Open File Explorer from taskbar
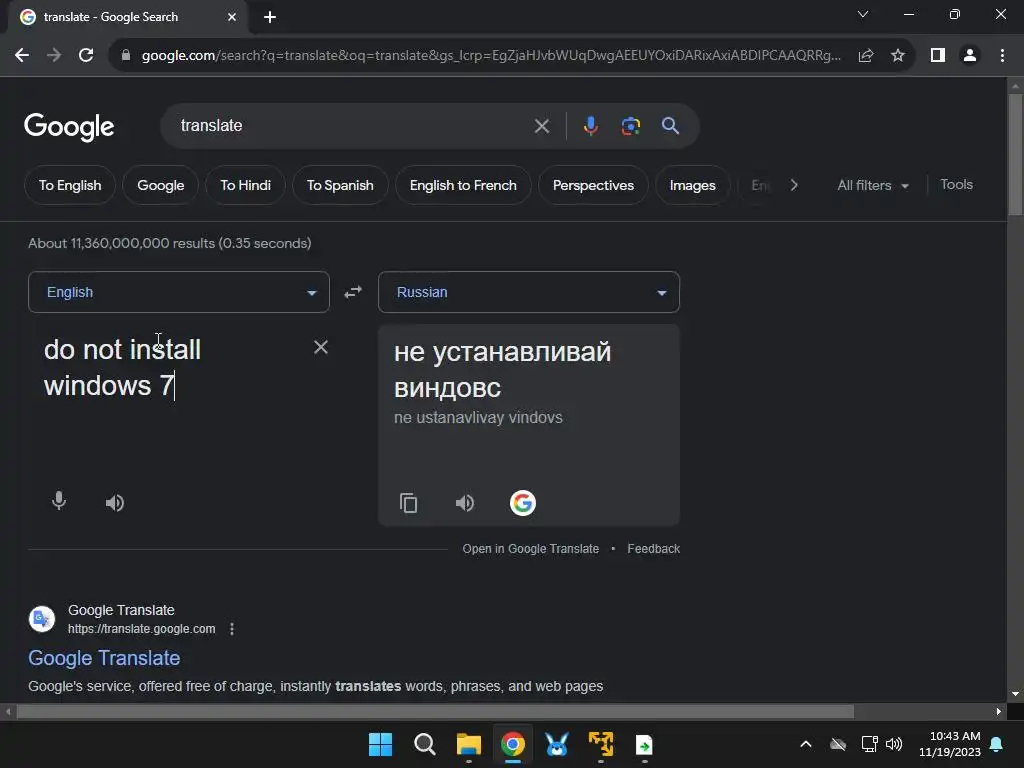This screenshot has height=768, width=1024. click(468, 744)
